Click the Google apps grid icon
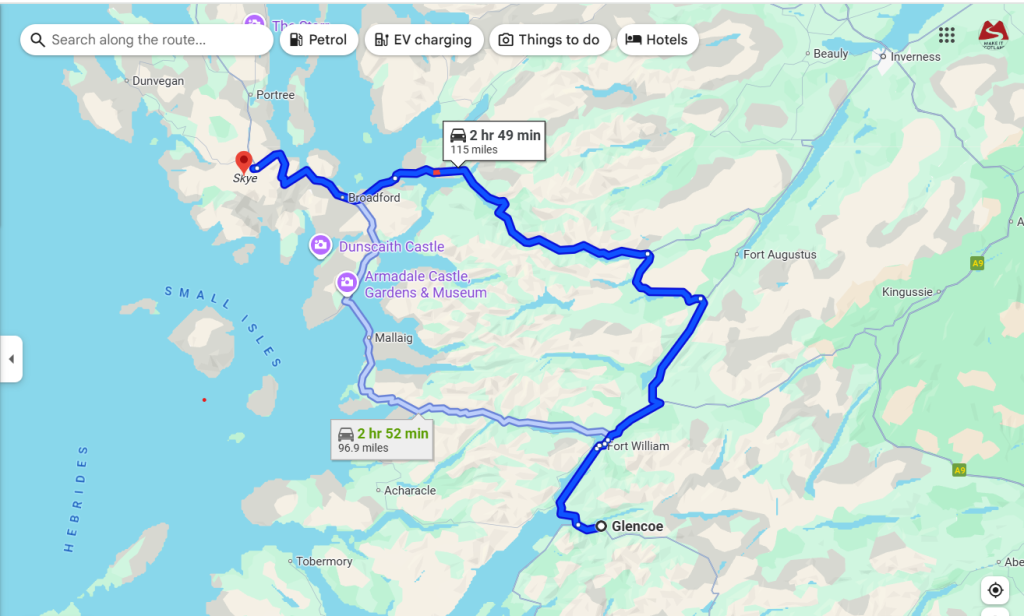The width and height of the screenshot is (1024, 616). click(x=946, y=35)
